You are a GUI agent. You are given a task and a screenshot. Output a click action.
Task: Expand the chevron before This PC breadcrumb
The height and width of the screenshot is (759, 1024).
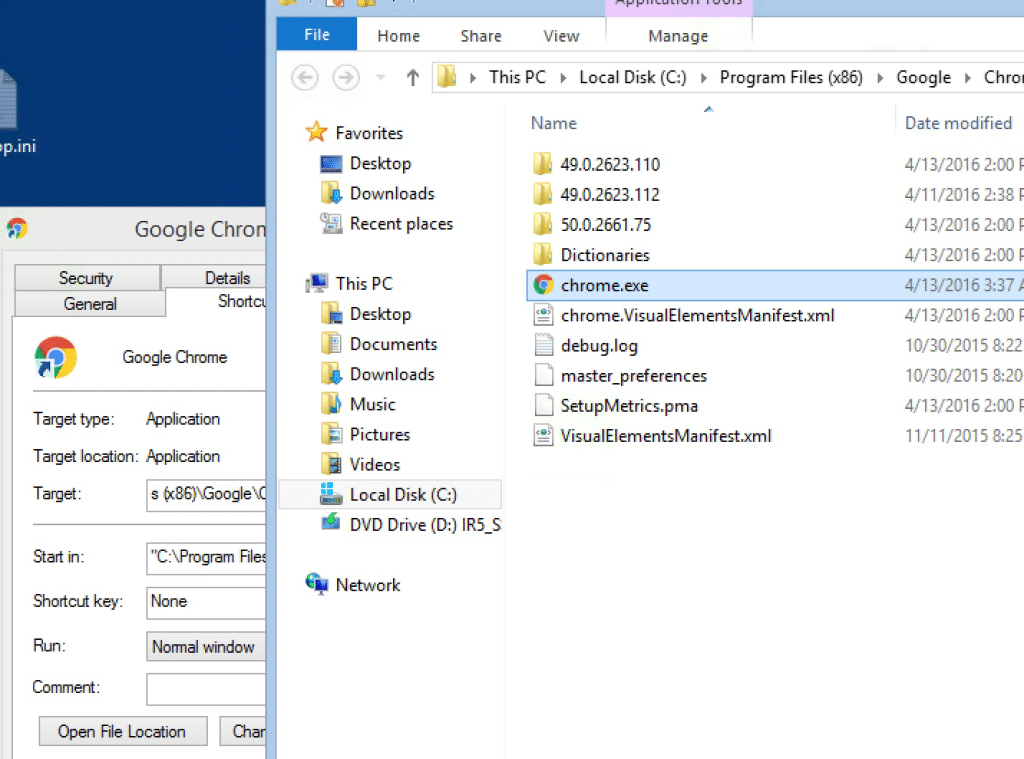click(473, 78)
